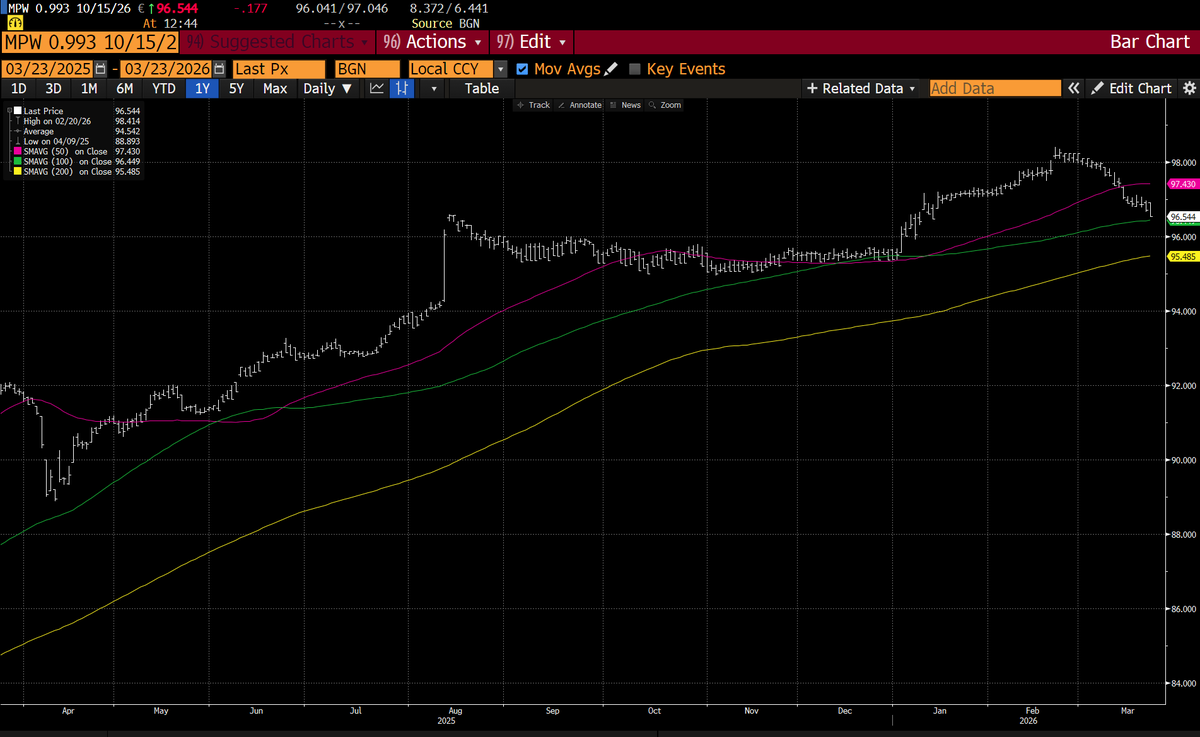Select the YTD range tab
Screen dimensions: 1200x737
click(164, 88)
